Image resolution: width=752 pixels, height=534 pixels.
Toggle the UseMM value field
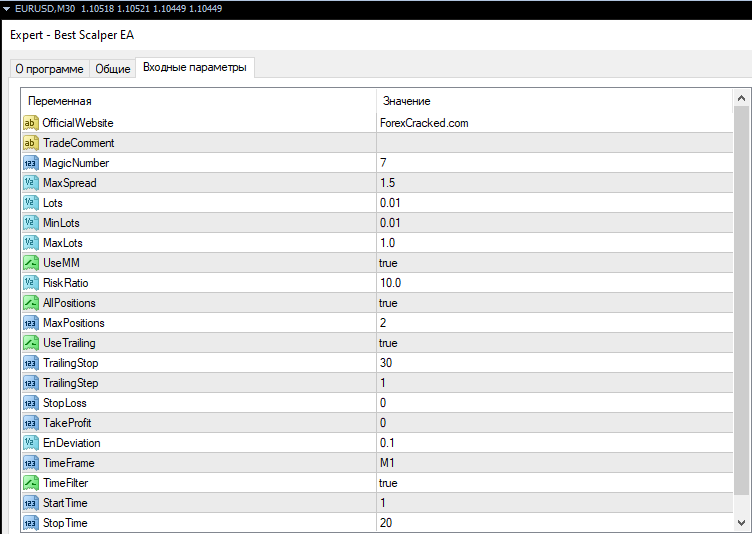[x=388, y=263]
